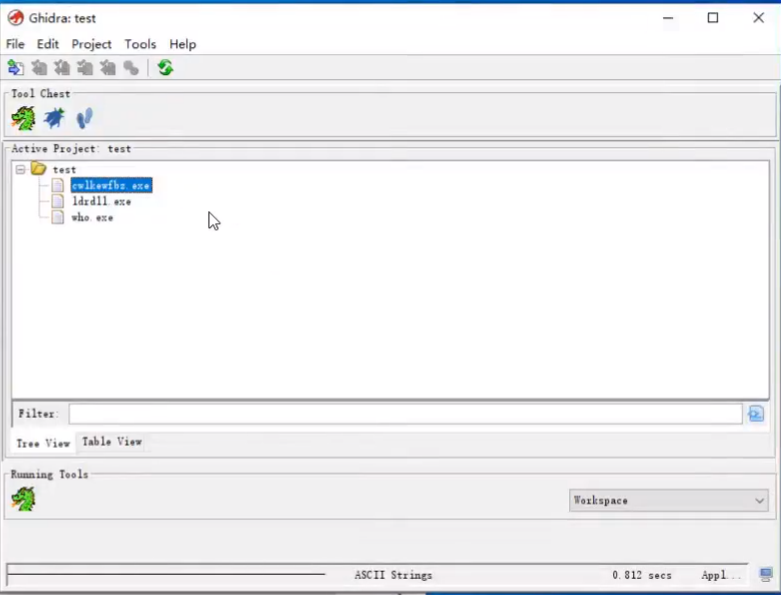
Task: Click the 0.812 secs status text
Action: (x=642, y=575)
